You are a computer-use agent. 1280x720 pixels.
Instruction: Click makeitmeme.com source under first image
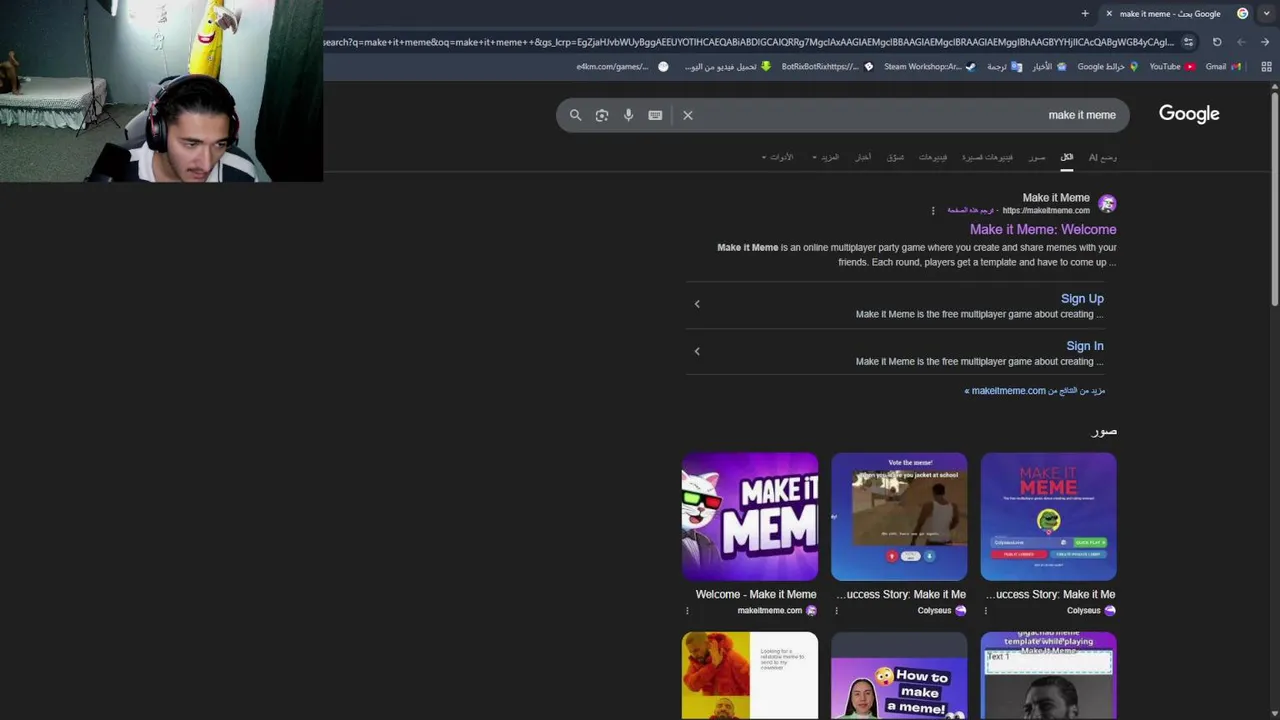(x=770, y=611)
